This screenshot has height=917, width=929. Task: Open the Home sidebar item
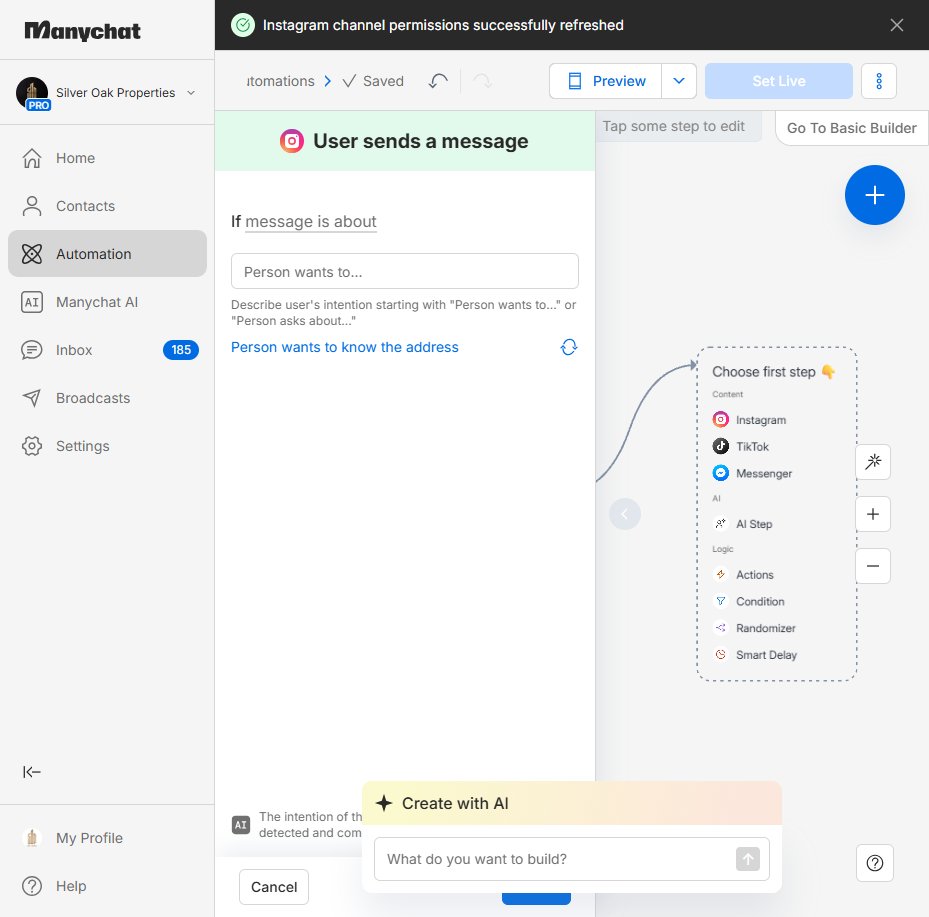click(107, 158)
